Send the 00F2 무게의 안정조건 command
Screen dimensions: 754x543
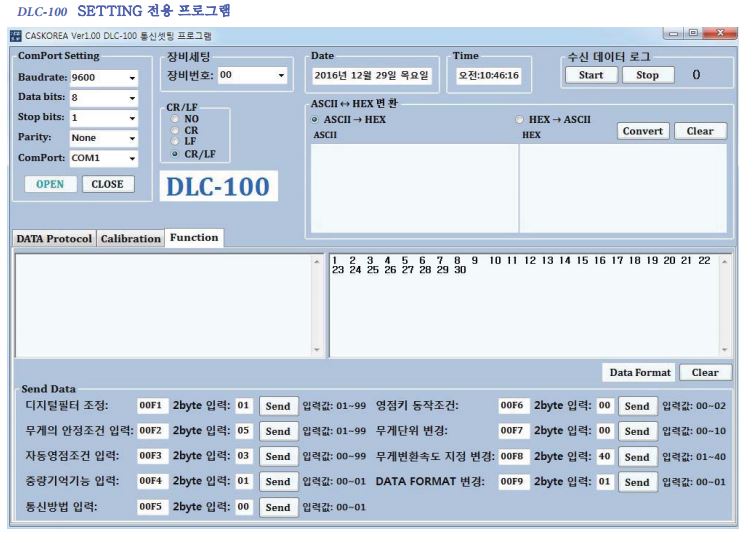(278, 431)
